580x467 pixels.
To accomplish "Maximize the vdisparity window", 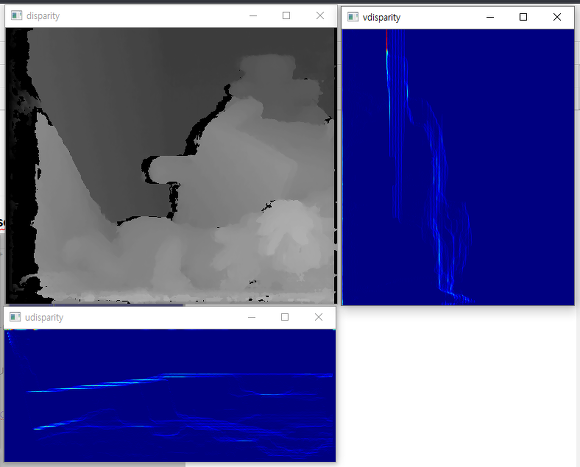I will pos(523,17).
